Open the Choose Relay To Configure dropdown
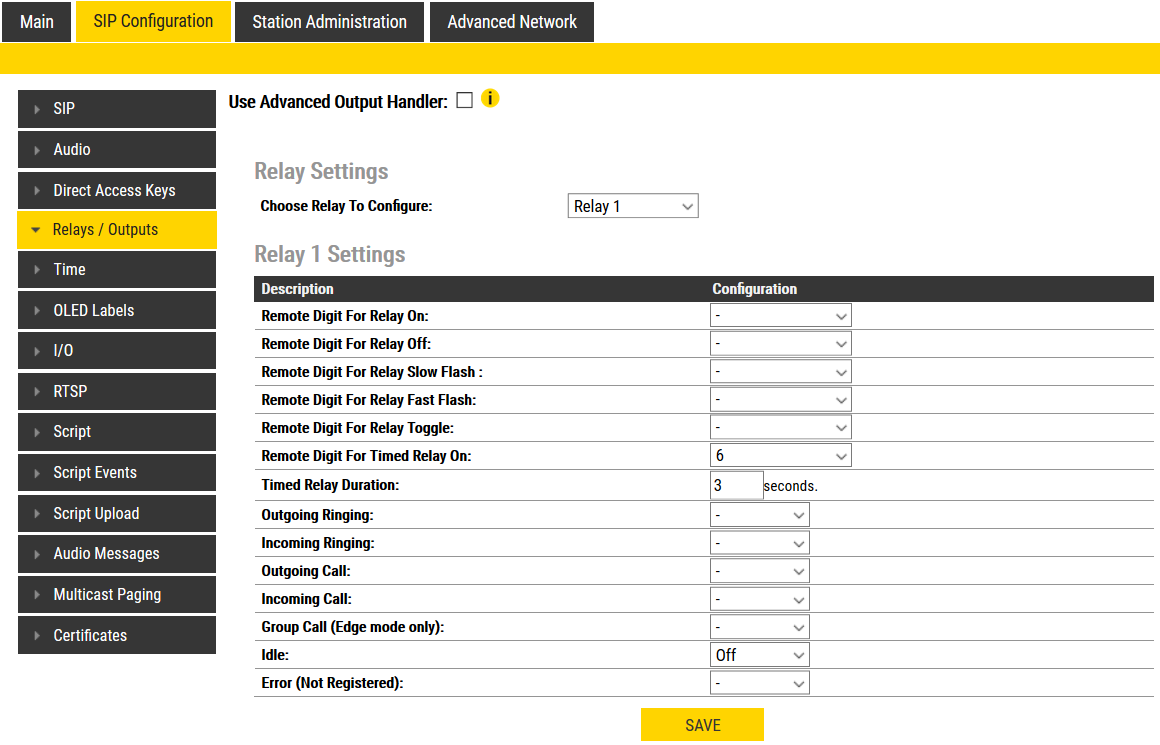1160x745 pixels. 632,206
